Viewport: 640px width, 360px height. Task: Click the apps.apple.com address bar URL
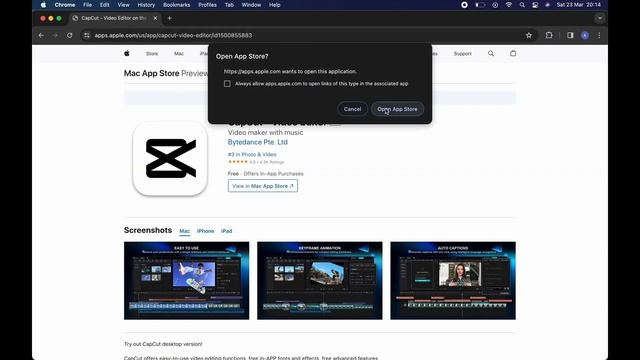pyautogui.click(x=173, y=36)
